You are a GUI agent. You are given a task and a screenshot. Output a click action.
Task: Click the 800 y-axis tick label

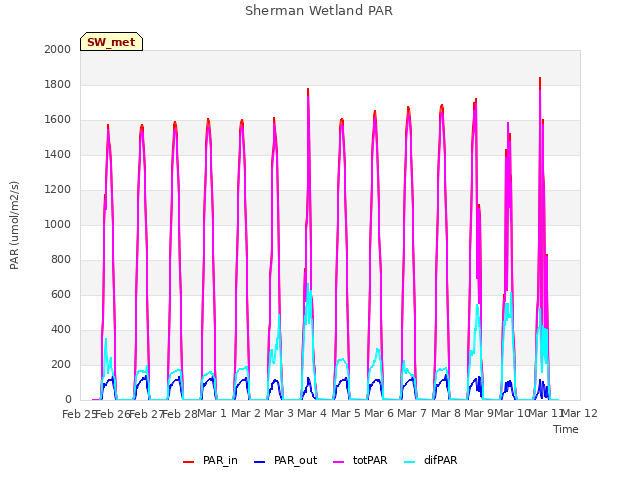tap(61, 260)
